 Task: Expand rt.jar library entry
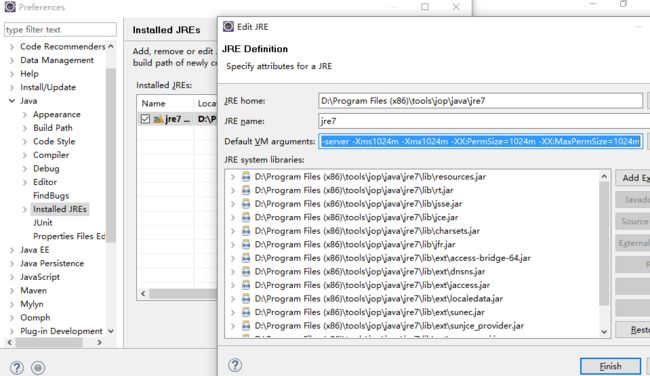[x=233, y=190]
